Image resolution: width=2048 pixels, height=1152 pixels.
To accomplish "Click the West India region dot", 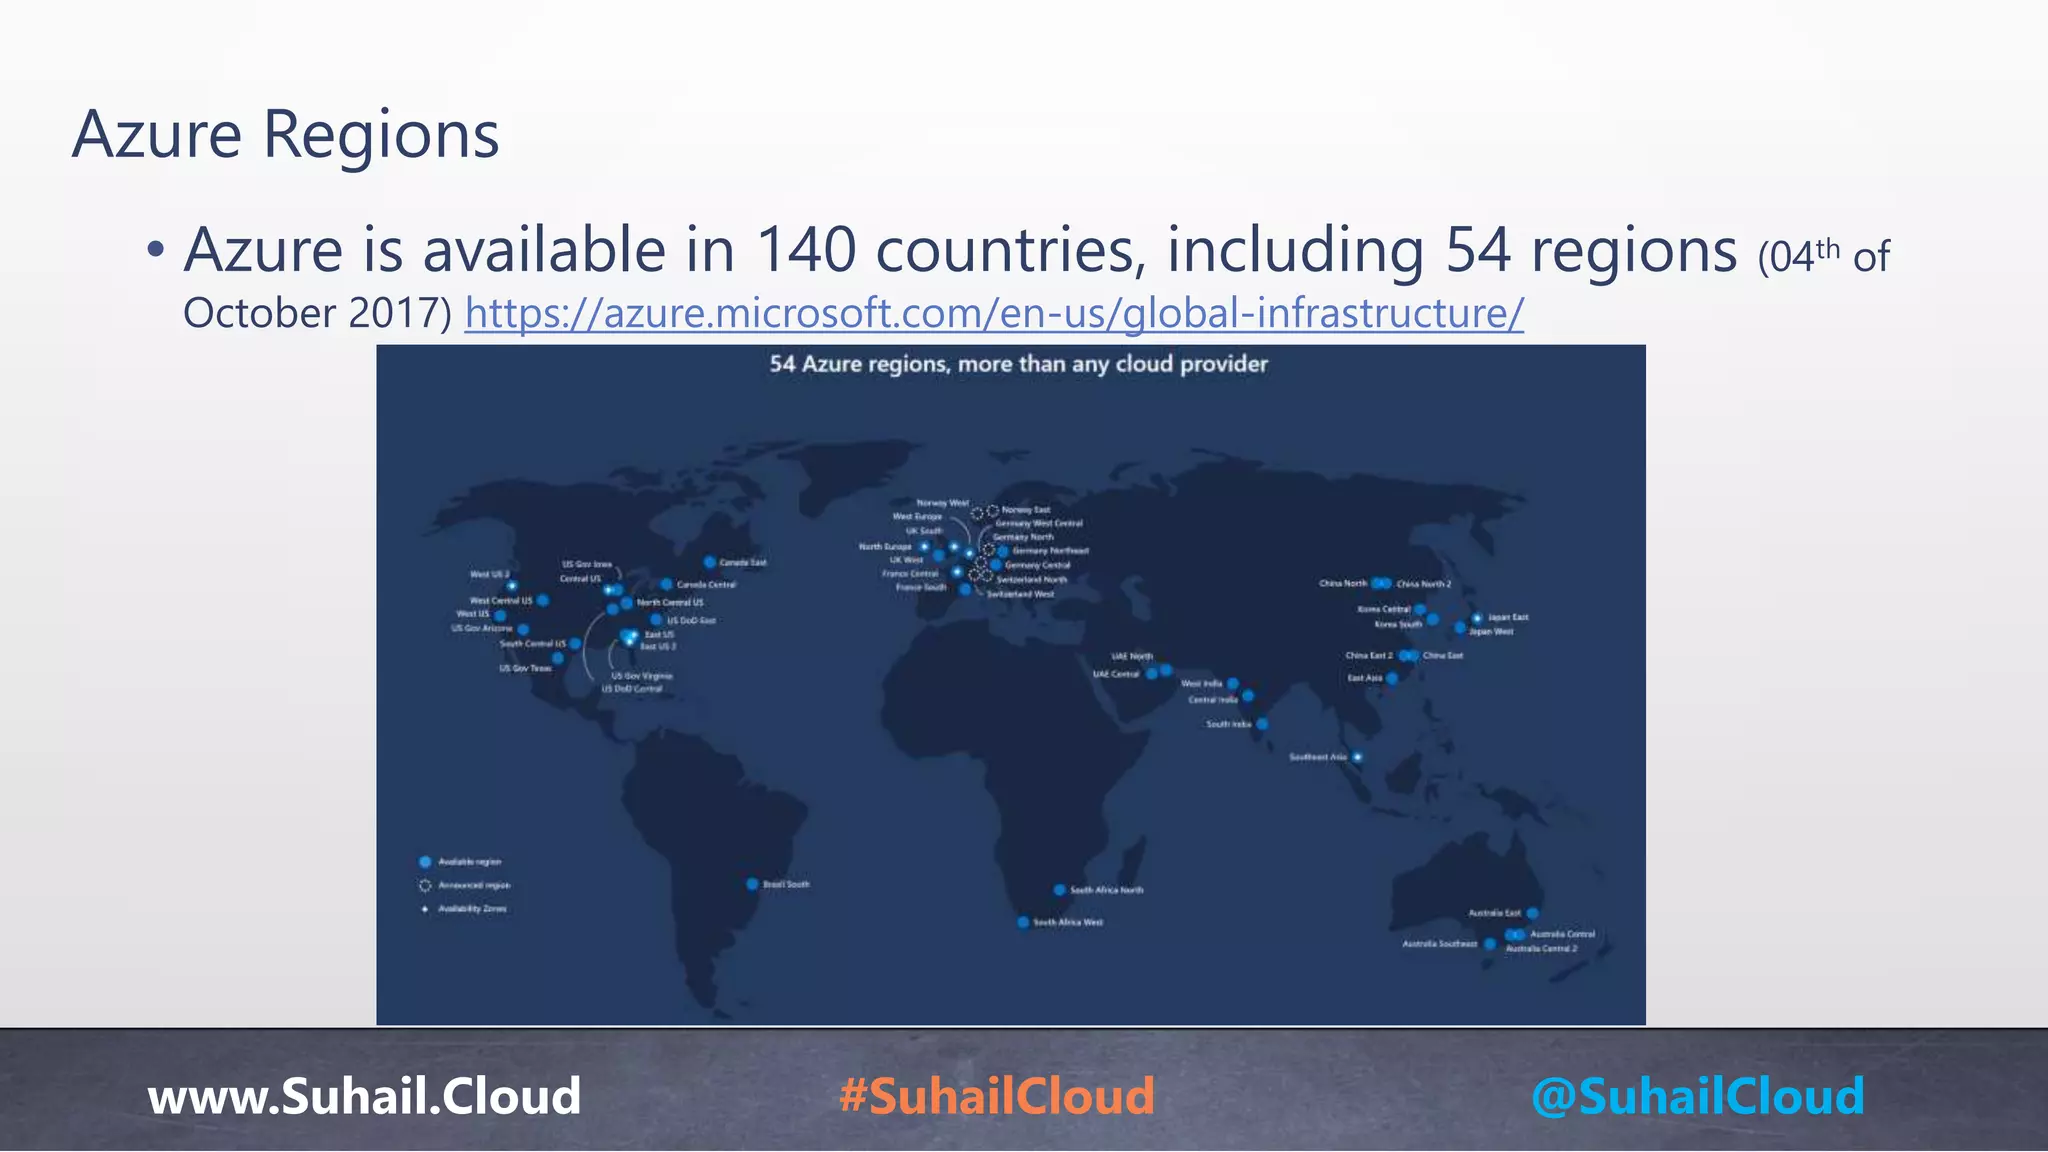I will click(x=1233, y=684).
